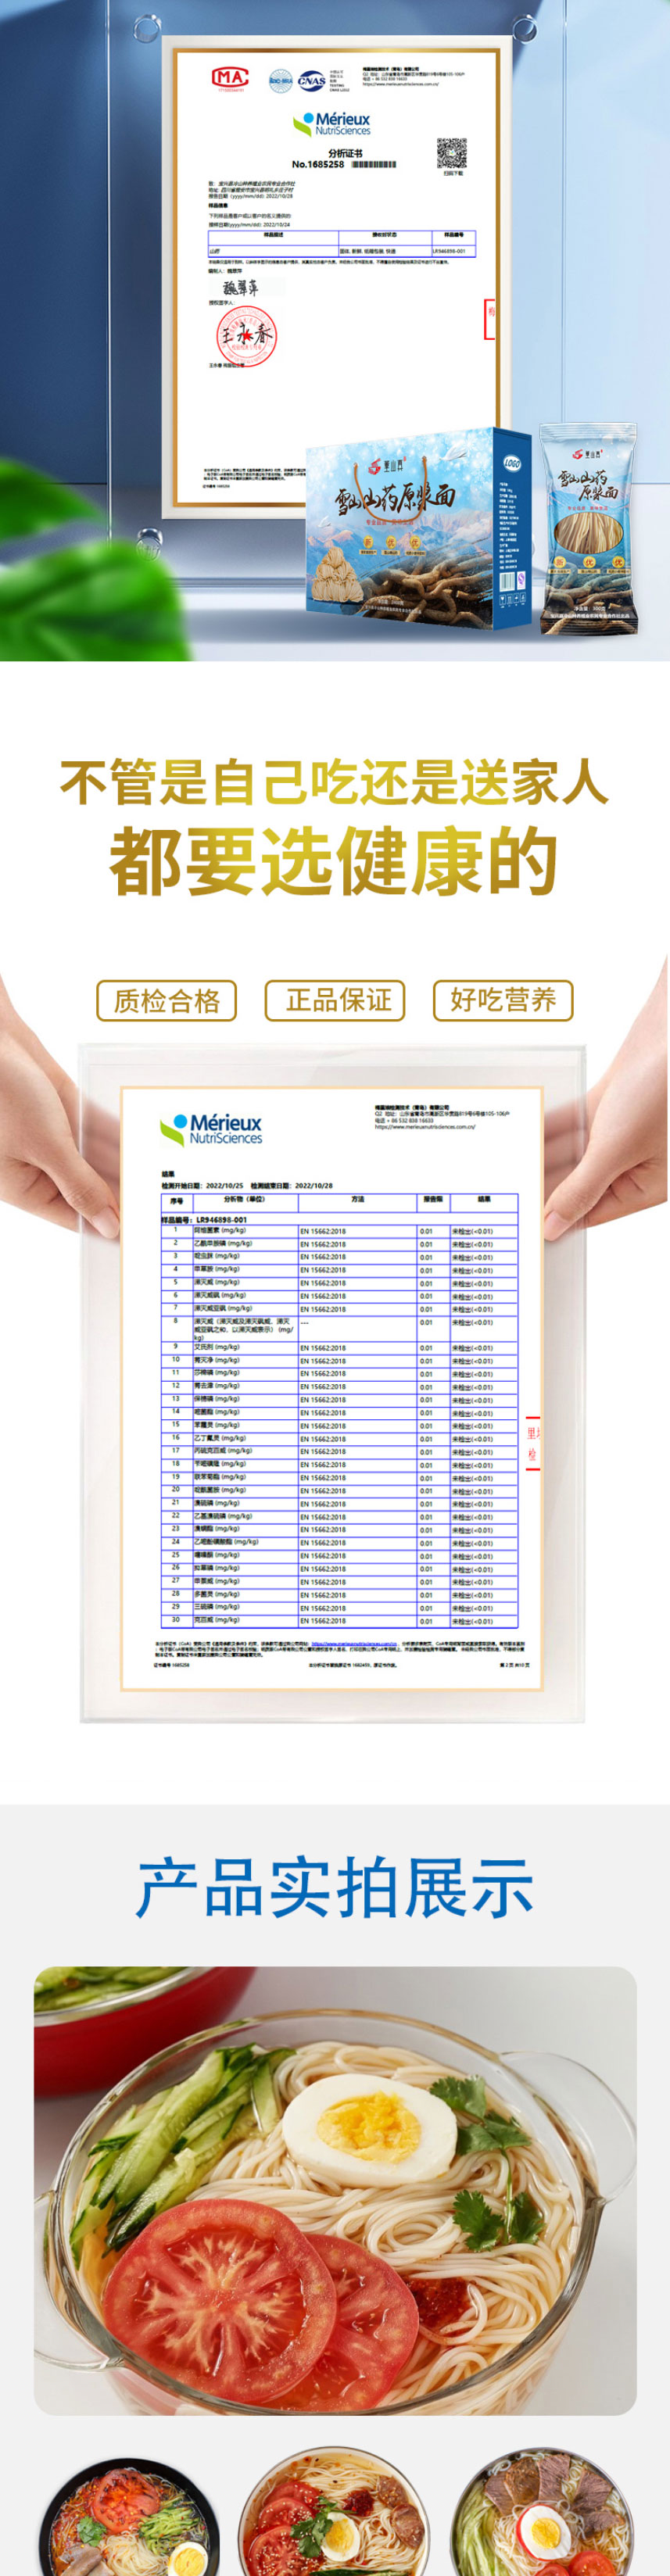Click row 30 克百威 (mg/kg)
Screen dimensions: 670x2576
(217, 1619)
